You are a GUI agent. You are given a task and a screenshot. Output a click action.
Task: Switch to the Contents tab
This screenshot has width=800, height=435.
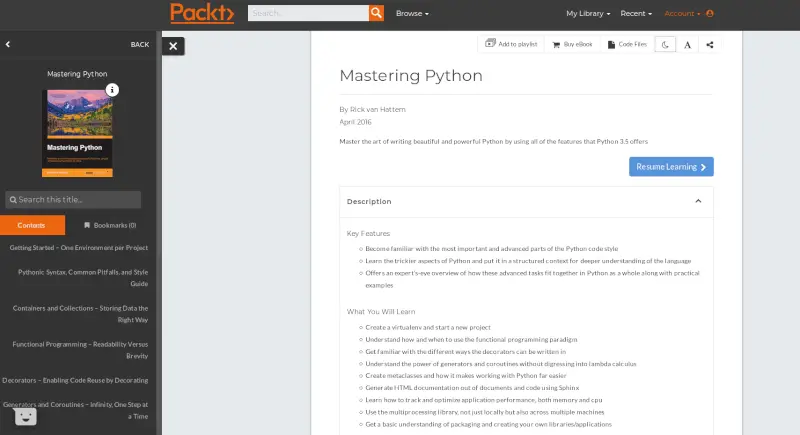pos(32,225)
